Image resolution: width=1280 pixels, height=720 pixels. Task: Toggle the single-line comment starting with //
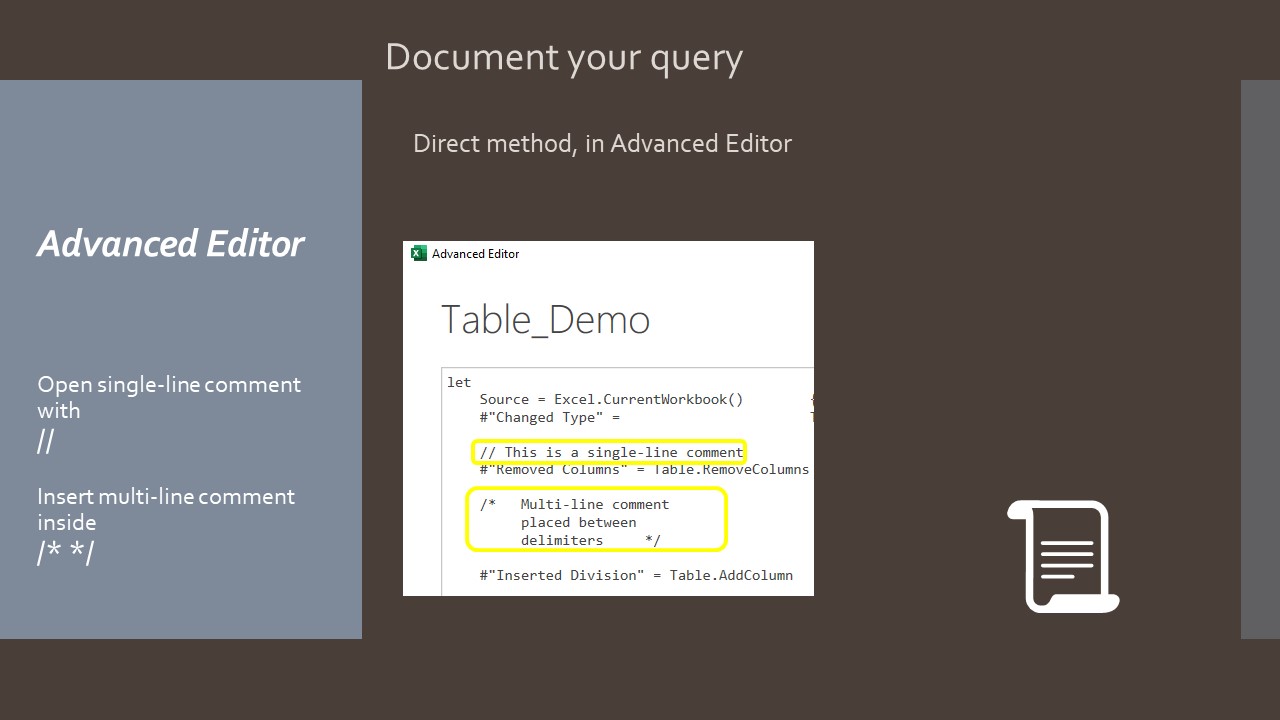pos(612,451)
